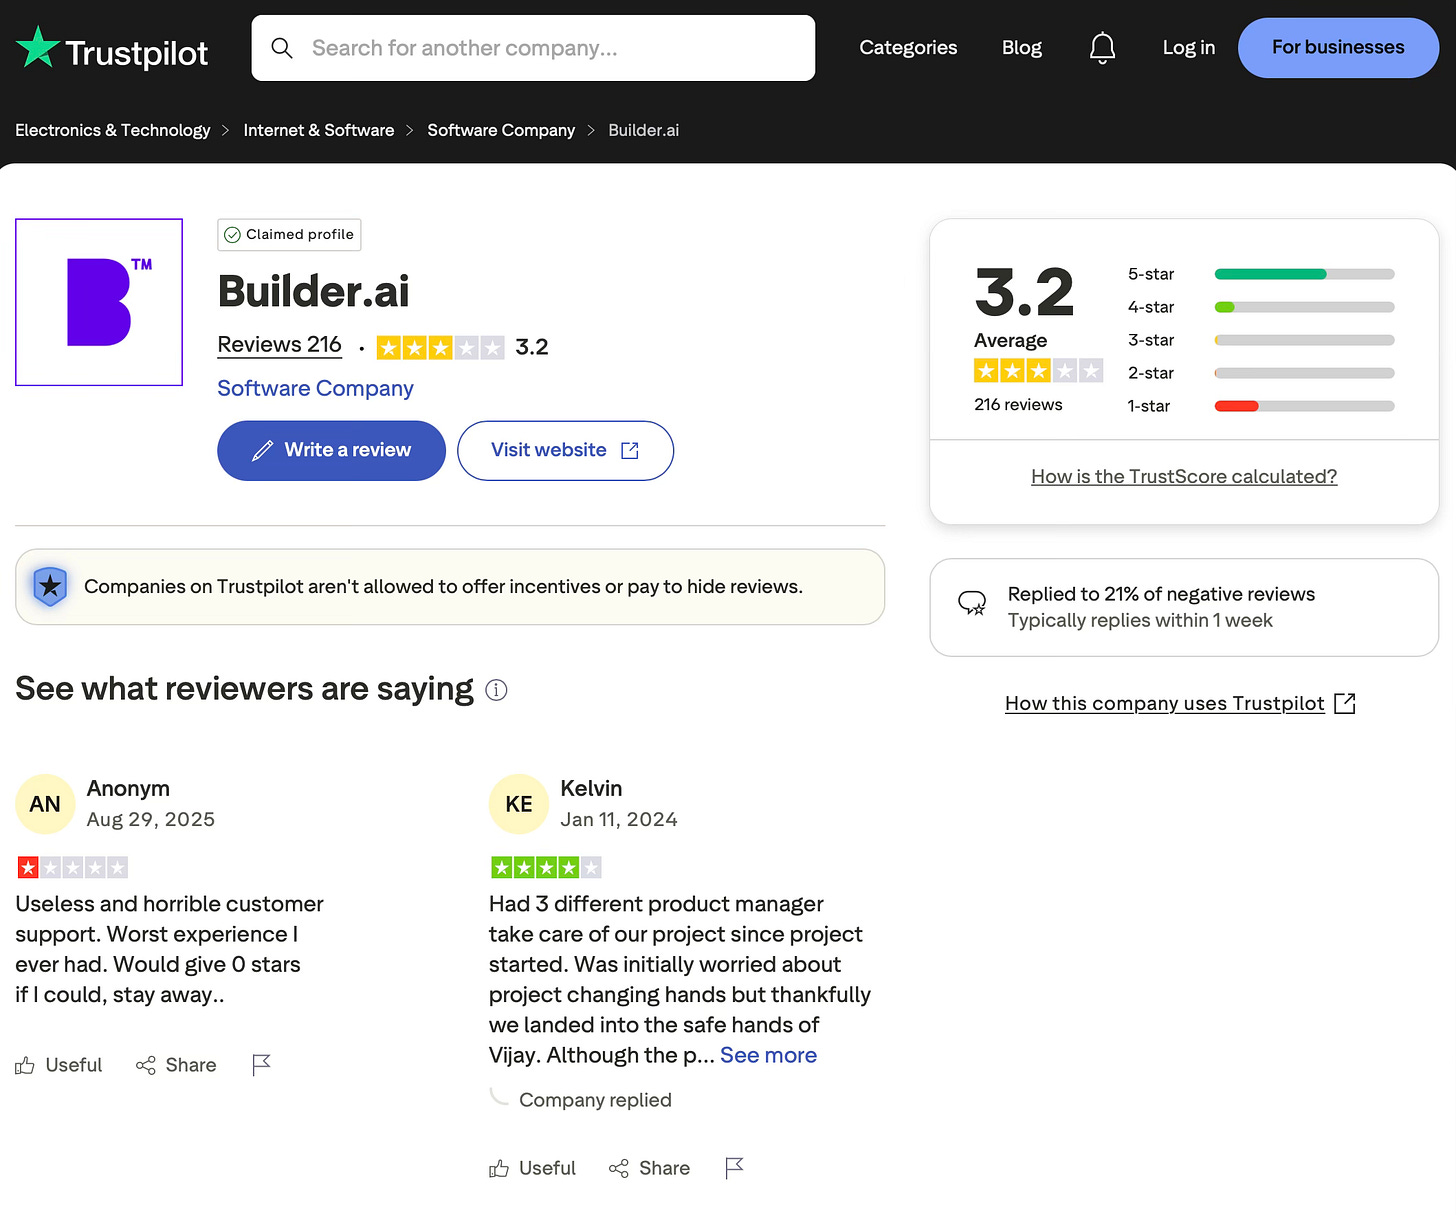Open Reviews 216 link
Screen dimensions: 1456x1215
pos(279,345)
